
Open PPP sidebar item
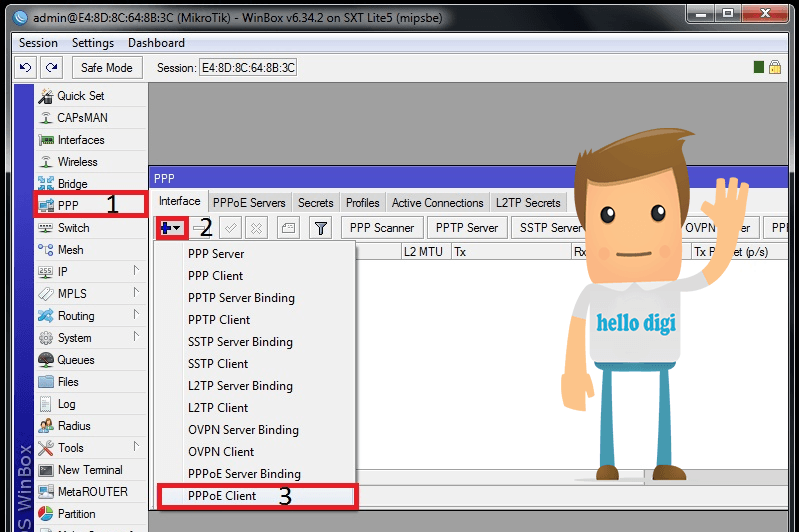point(91,205)
